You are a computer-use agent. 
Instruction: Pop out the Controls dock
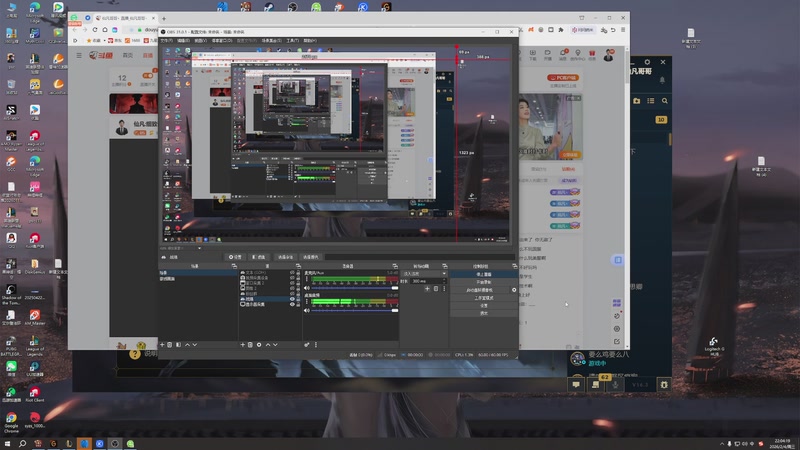tap(514, 266)
